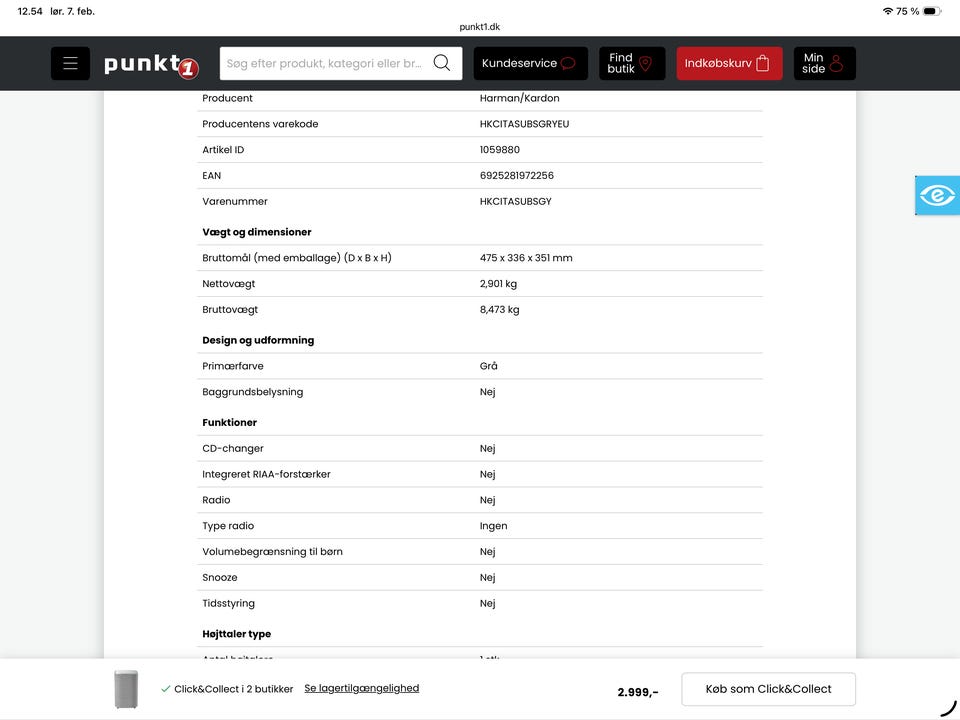Click the Snooze label
Screen dimensions: 960x720
(x=220, y=577)
